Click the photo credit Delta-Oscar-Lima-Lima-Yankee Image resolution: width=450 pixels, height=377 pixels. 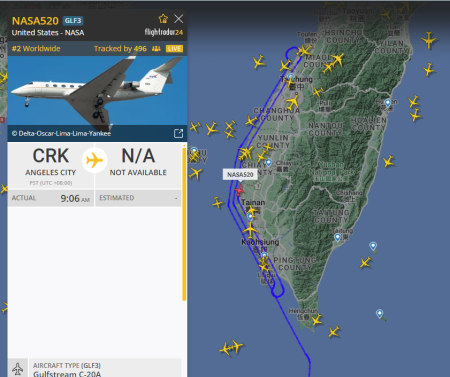pos(61,133)
